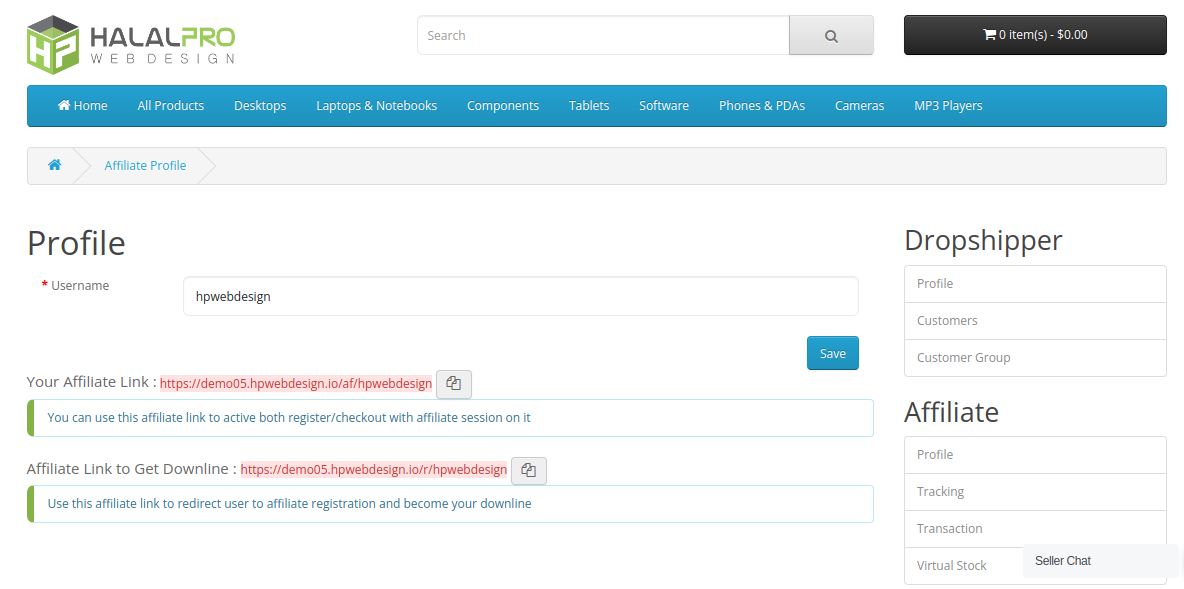Viewport: 1184px width, 589px height.
Task: Save the affiliate profile username
Action: click(832, 352)
